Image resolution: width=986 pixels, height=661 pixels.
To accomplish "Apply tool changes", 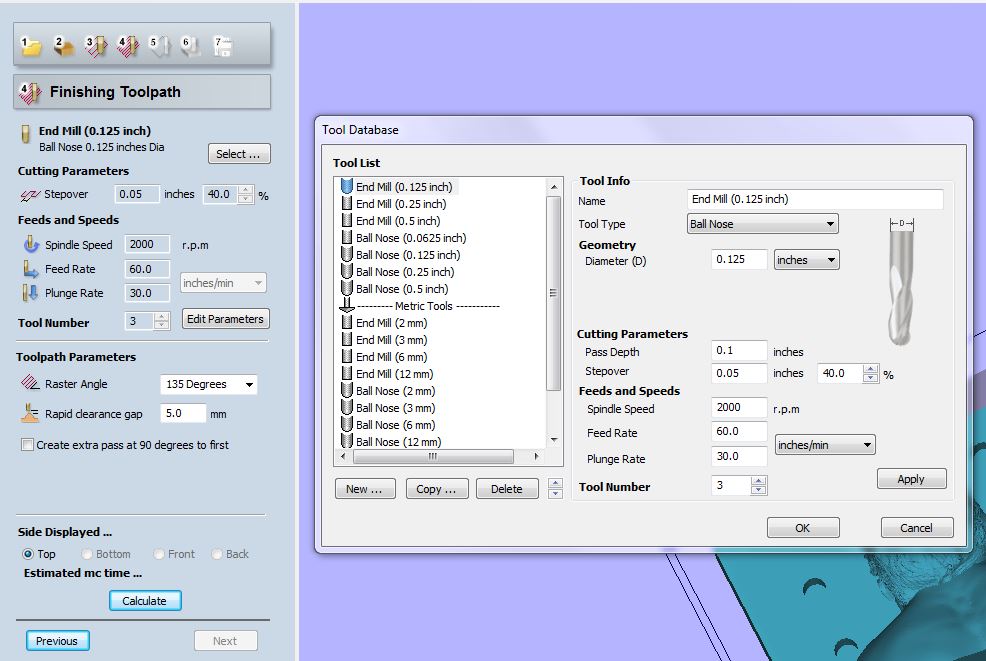I will pos(911,479).
